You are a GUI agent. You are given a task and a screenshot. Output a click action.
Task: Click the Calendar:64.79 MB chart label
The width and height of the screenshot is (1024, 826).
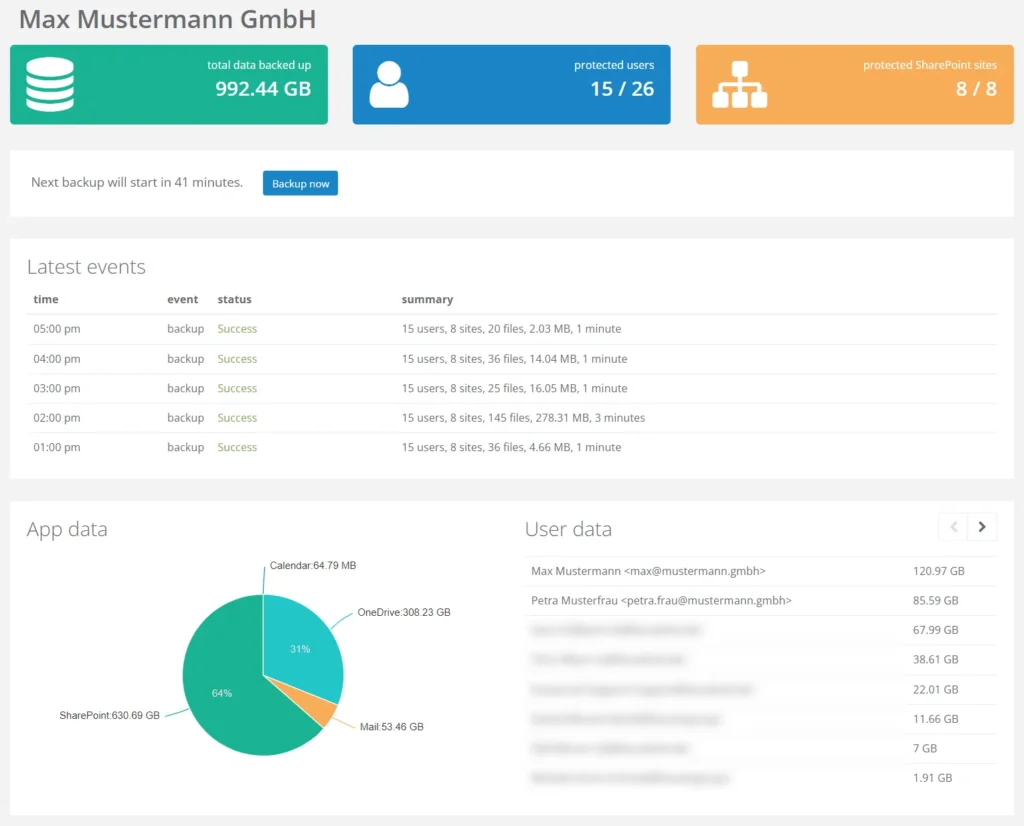312,565
